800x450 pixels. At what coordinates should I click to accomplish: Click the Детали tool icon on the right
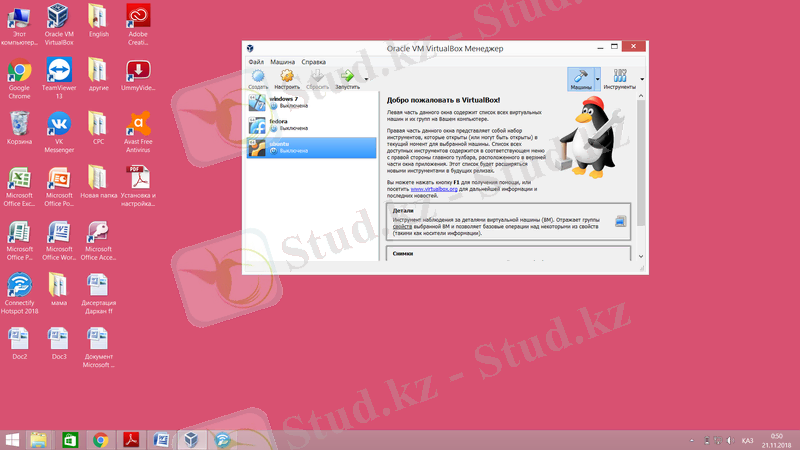(x=620, y=221)
